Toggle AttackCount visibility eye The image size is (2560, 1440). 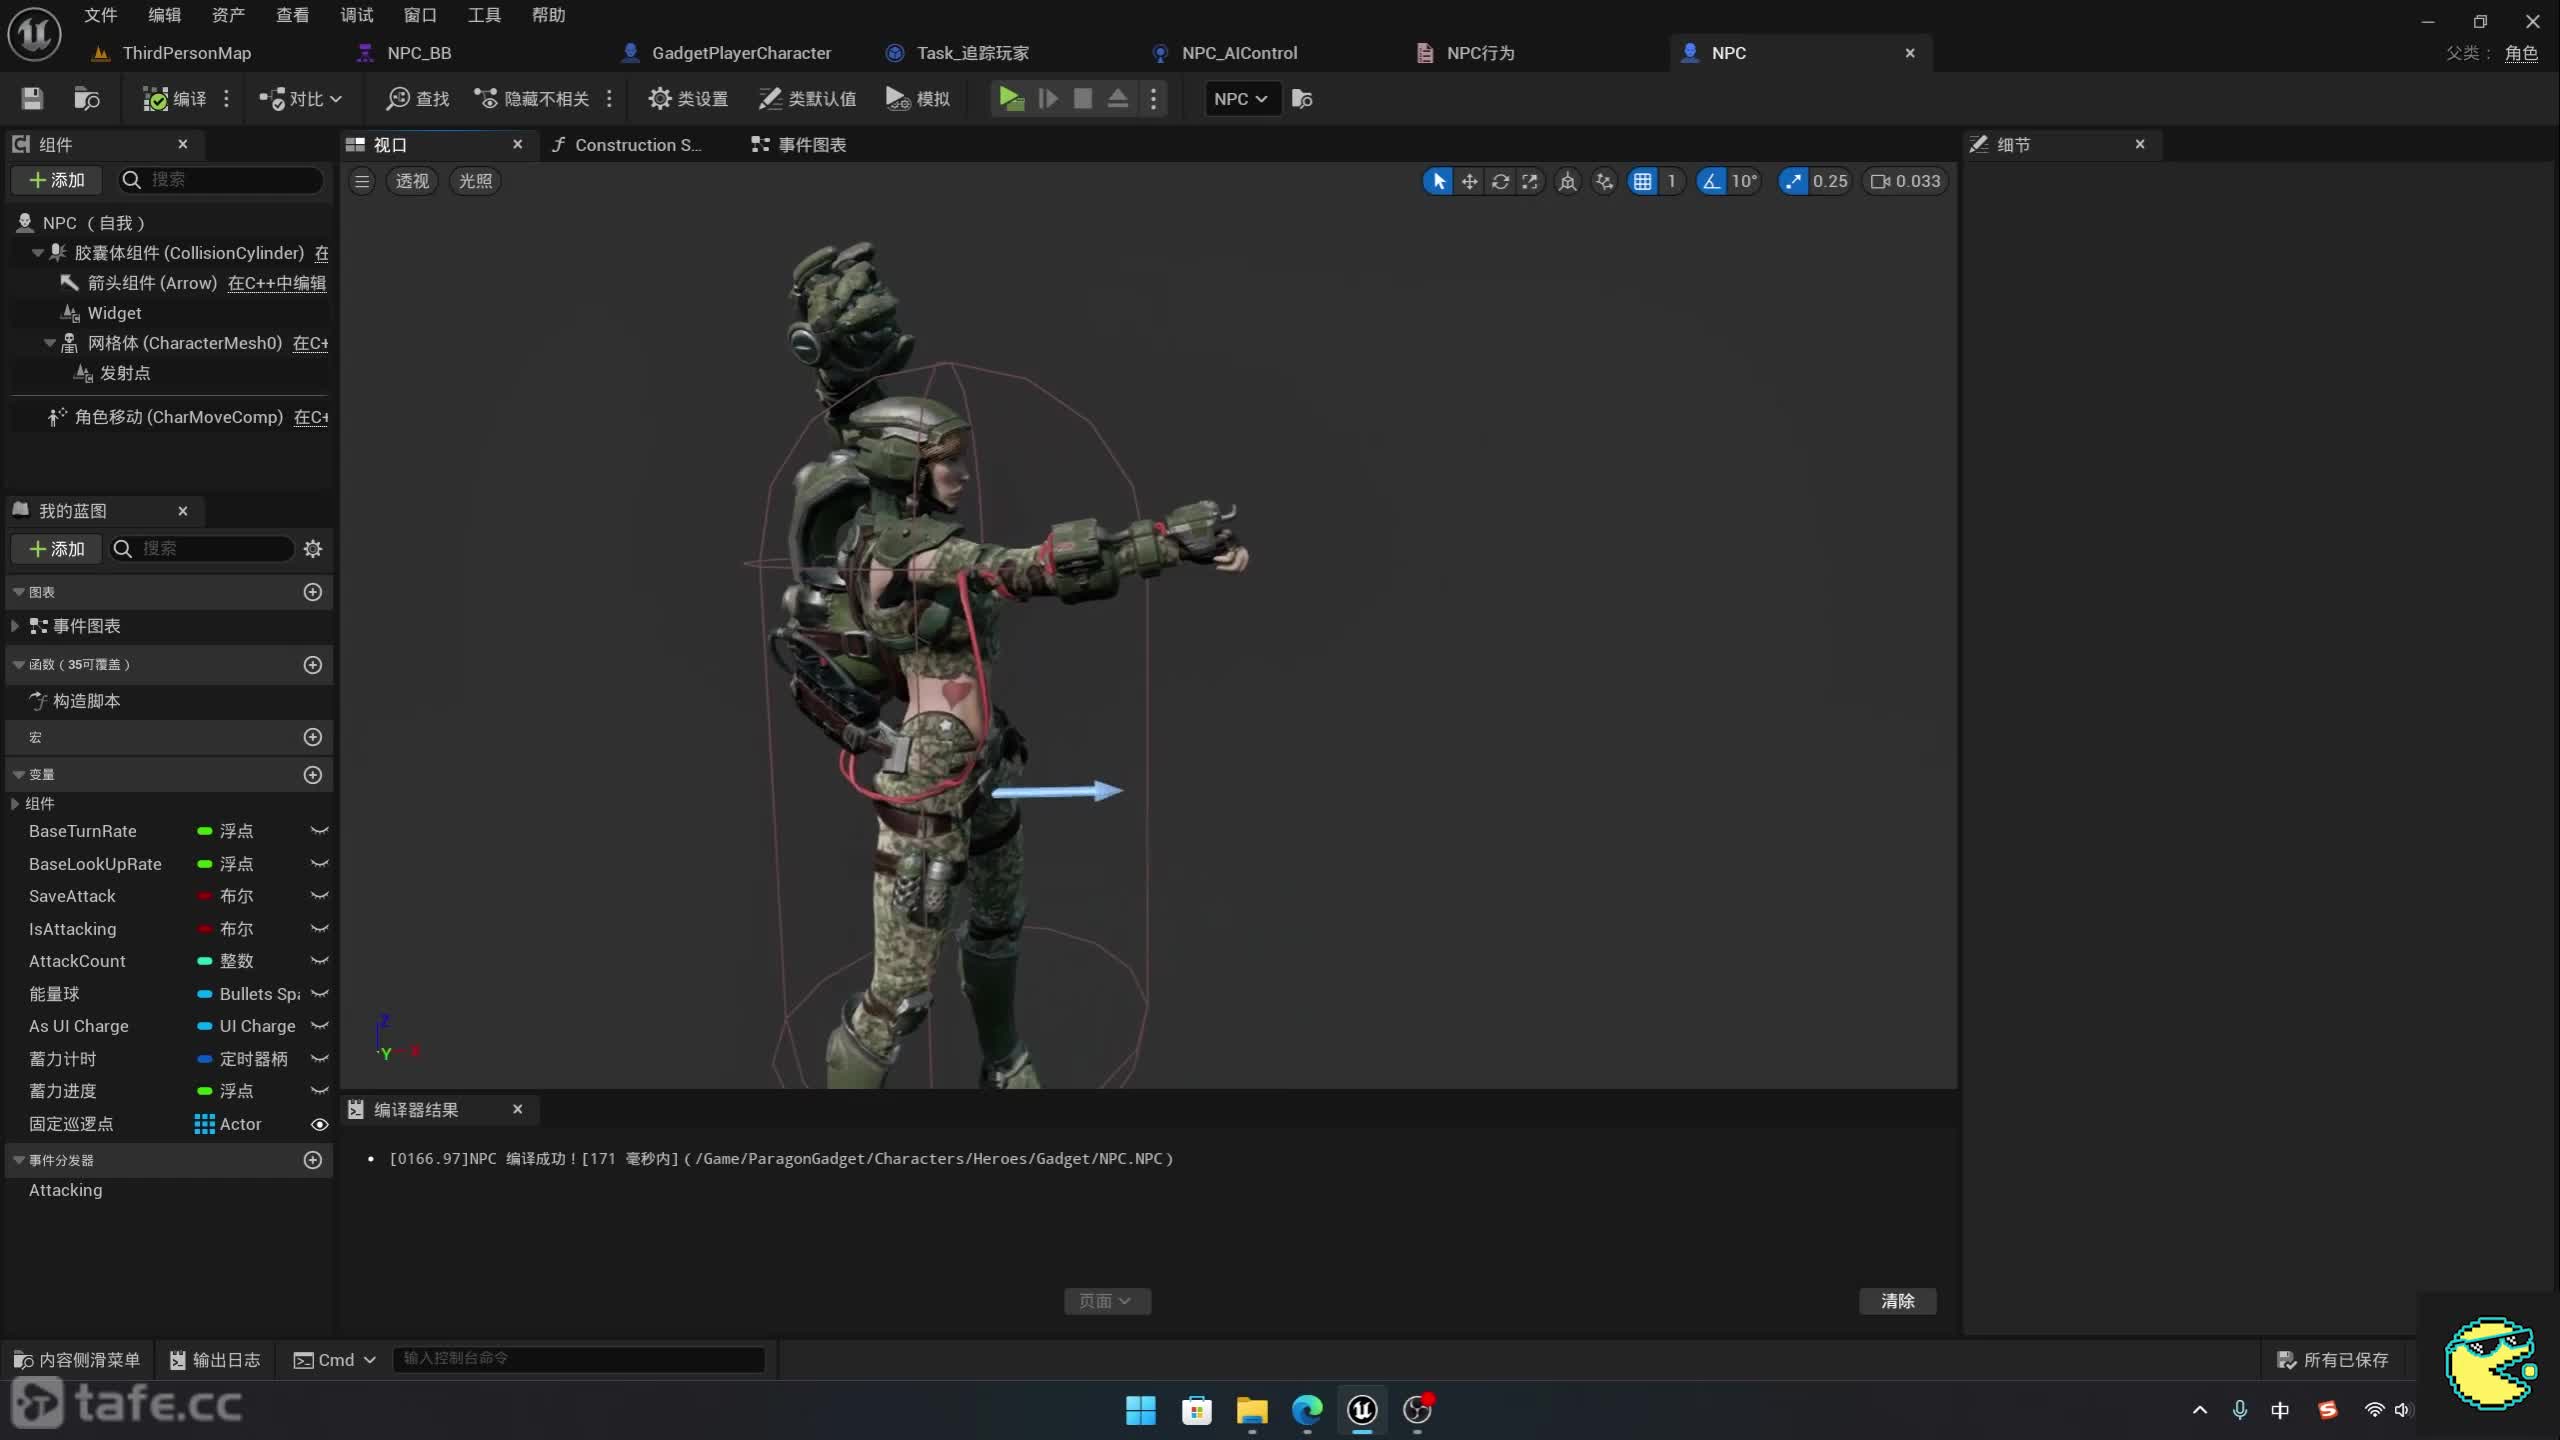[x=319, y=961]
